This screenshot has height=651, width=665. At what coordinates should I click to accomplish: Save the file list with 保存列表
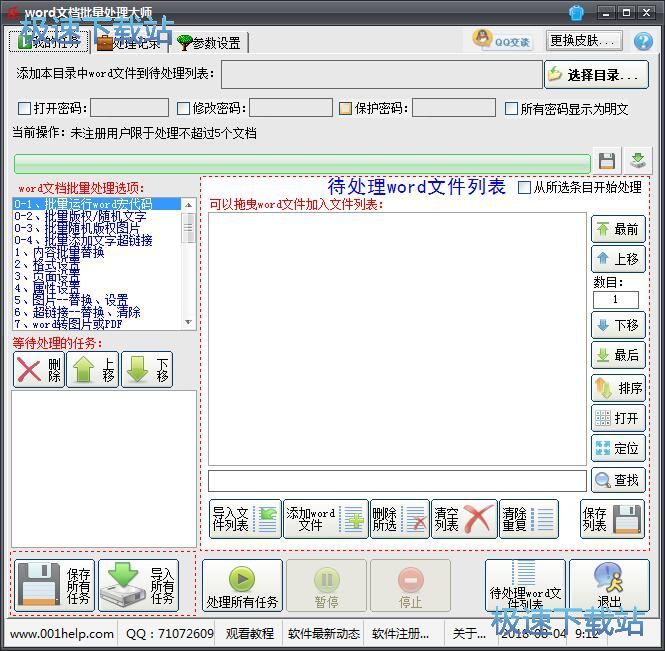tap(612, 519)
